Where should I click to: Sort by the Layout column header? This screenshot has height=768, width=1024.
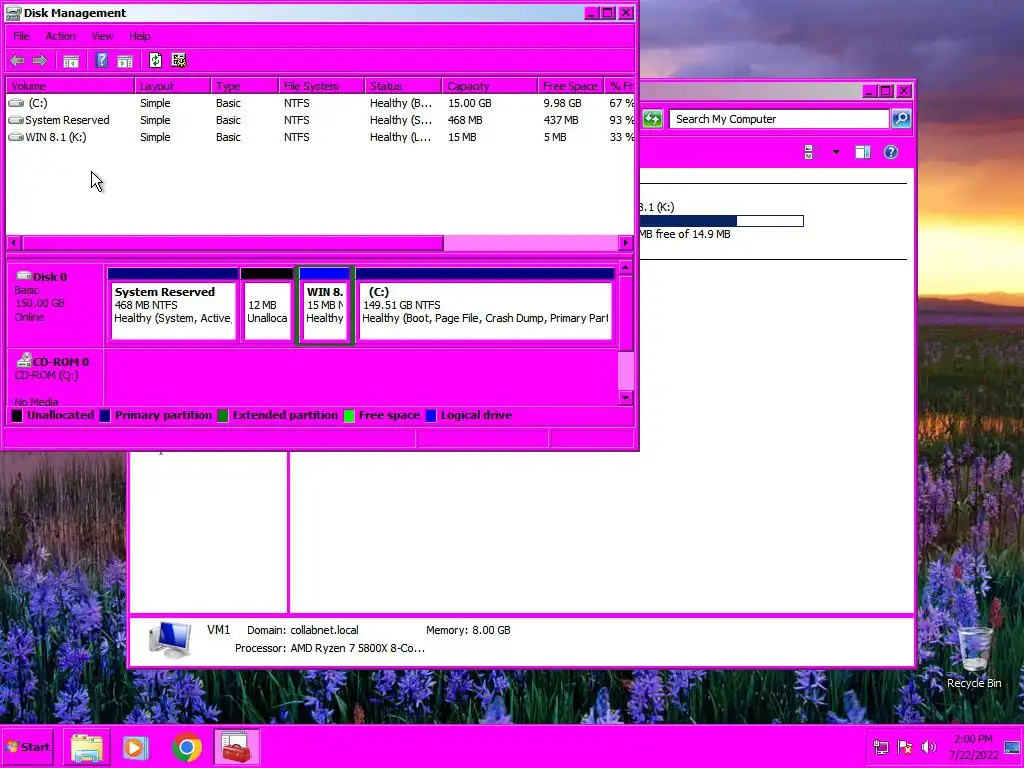(x=172, y=86)
